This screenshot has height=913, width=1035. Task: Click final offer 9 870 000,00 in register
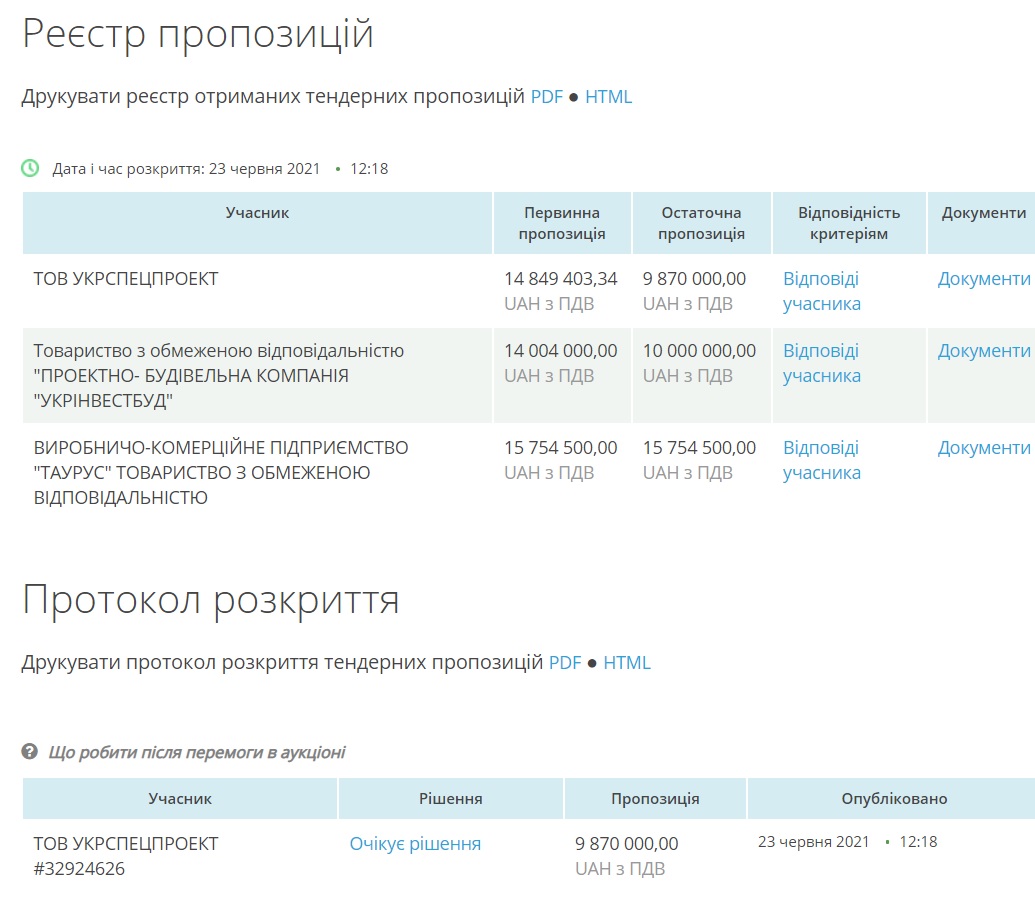pos(694,279)
